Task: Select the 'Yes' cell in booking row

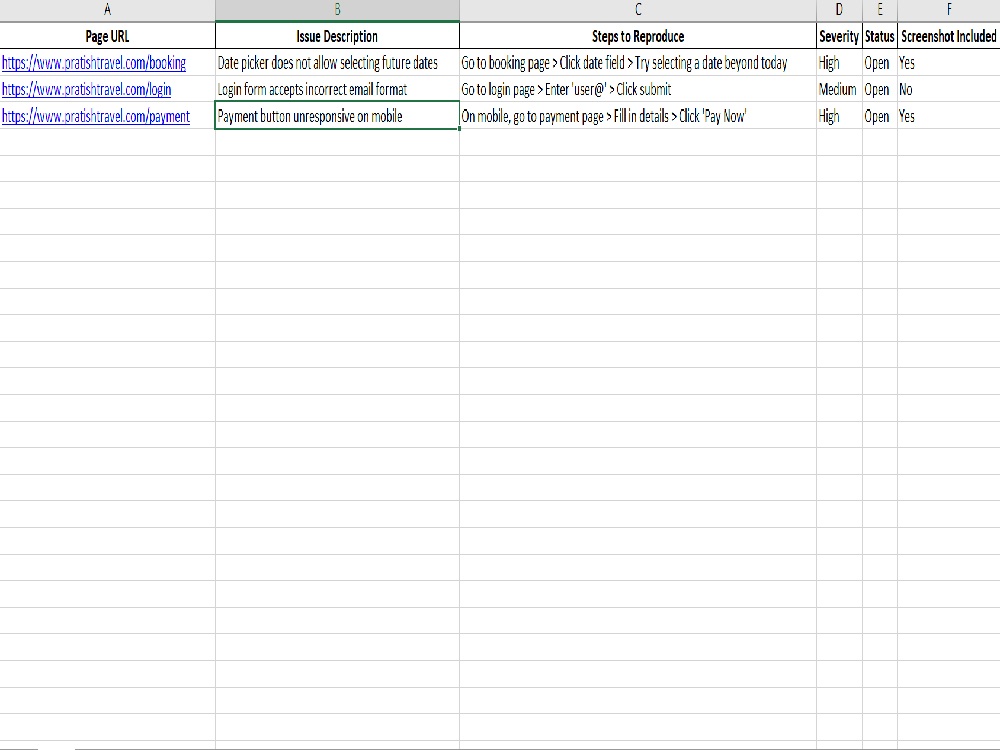Action: point(949,62)
